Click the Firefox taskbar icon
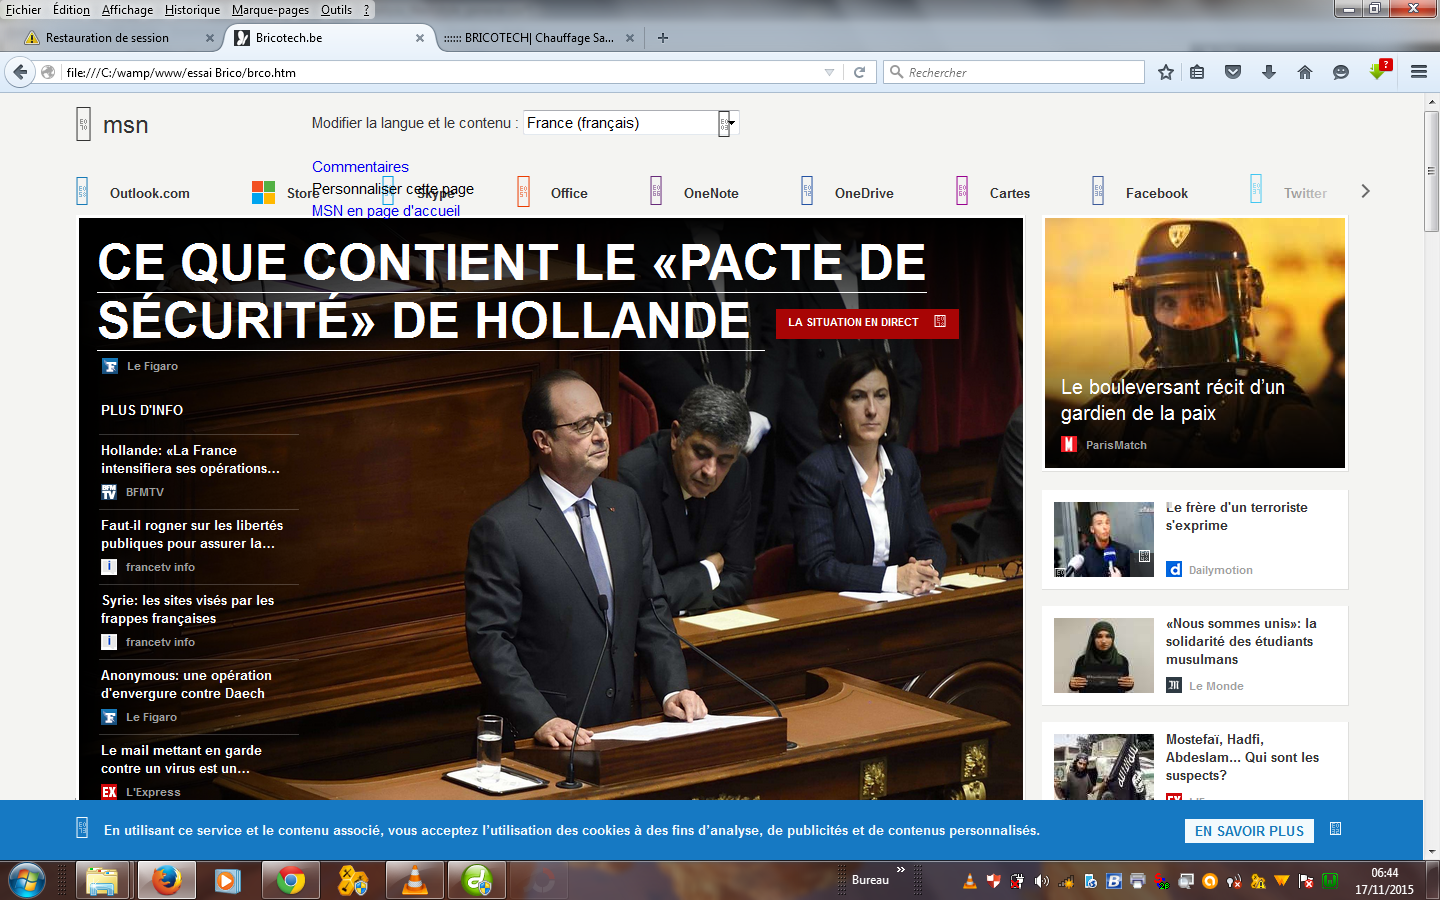 click(x=166, y=881)
